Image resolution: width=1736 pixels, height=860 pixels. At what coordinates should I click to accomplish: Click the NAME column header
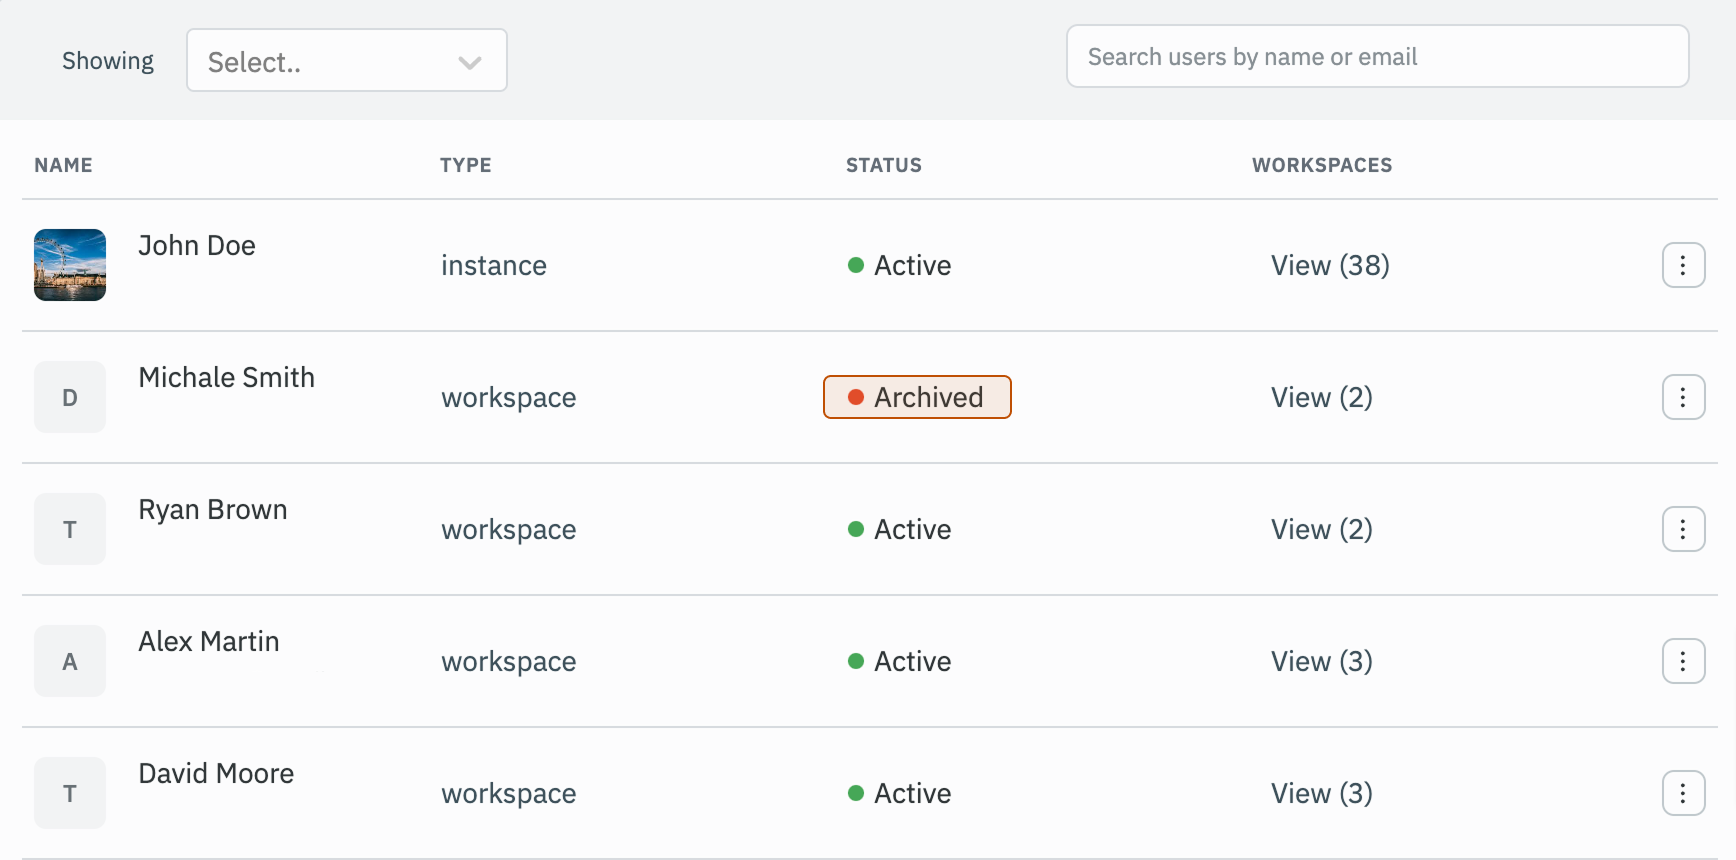[63, 165]
